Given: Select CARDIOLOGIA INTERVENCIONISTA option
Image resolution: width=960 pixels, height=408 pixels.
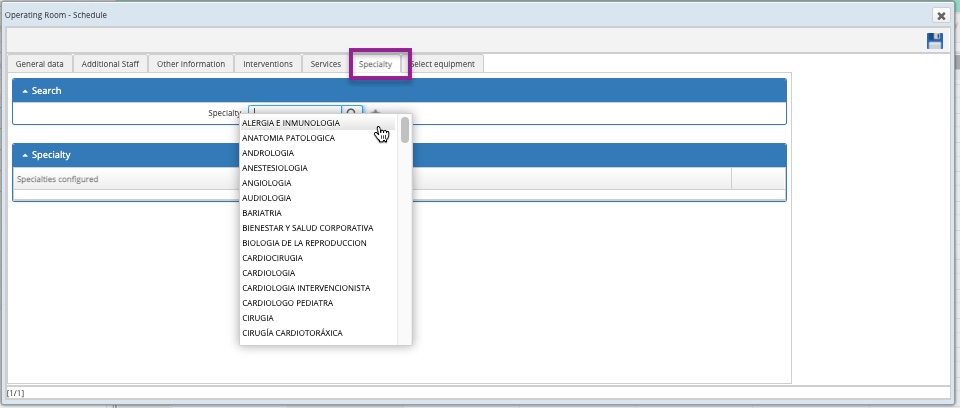Looking at the screenshot, I should coord(318,289).
